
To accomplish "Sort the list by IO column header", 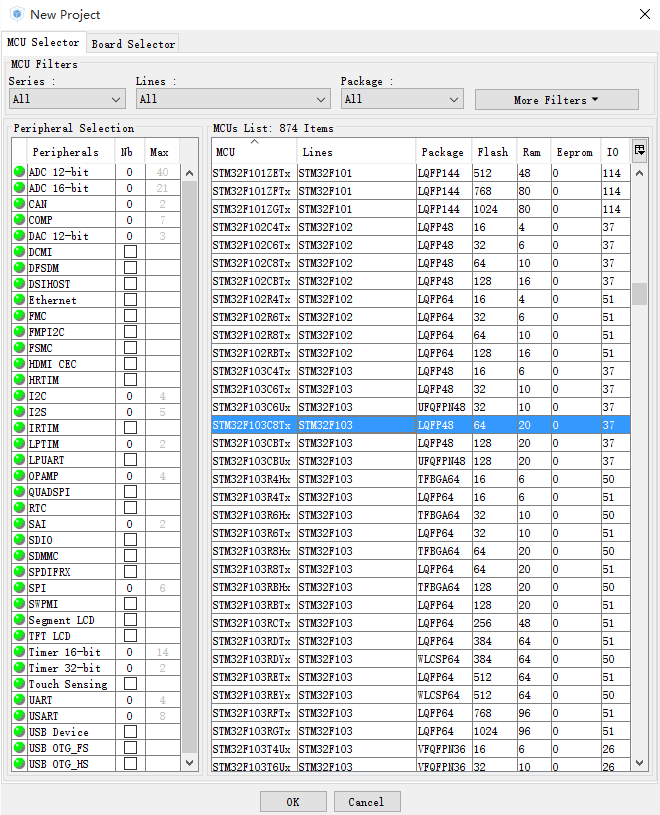I will click(x=615, y=152).
